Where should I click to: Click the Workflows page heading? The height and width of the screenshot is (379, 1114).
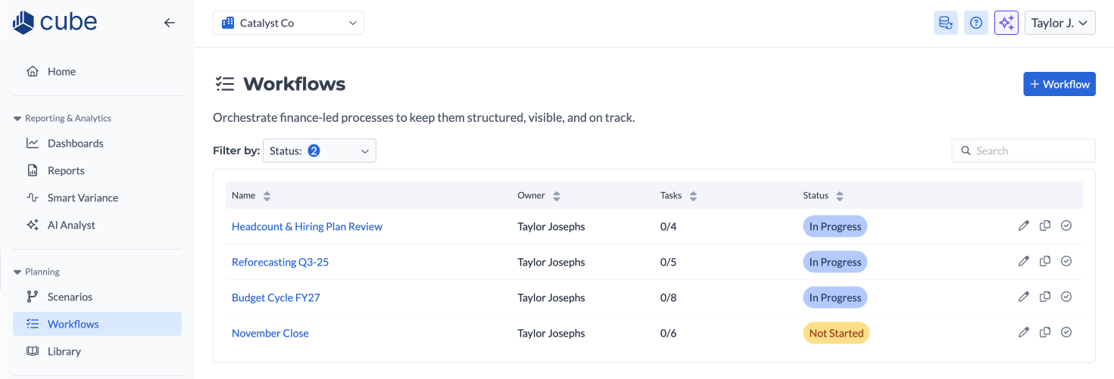(x=294, y=84)
